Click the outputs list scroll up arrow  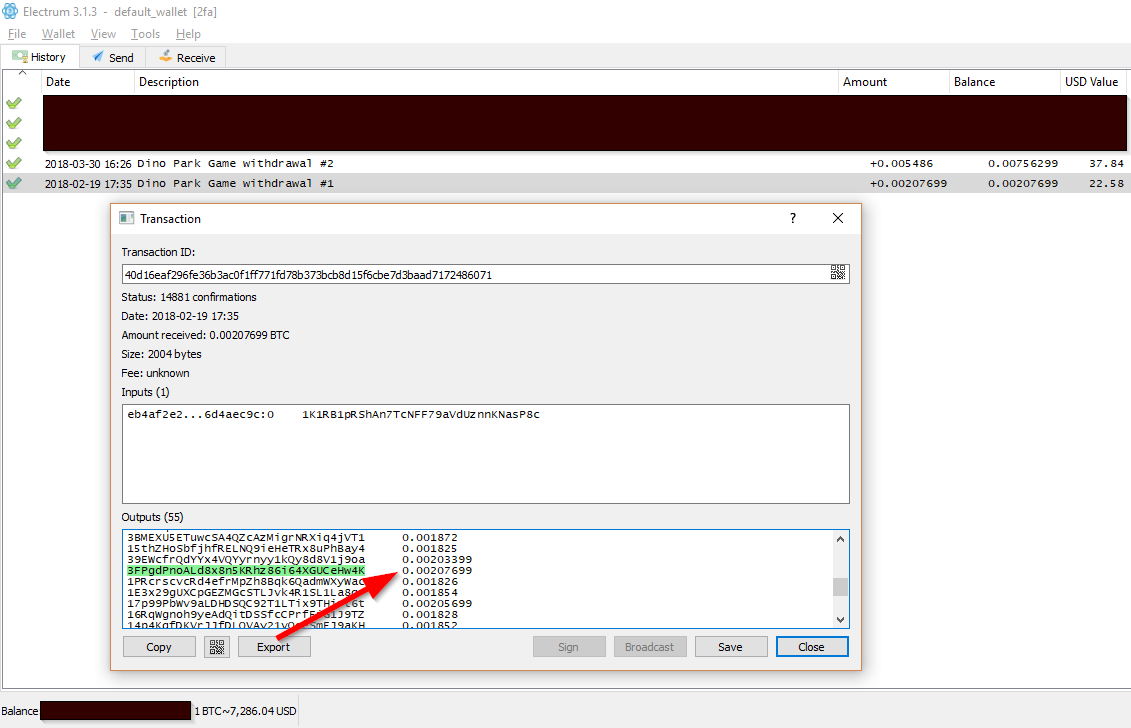pyautogui.click(x=840, y=539)
